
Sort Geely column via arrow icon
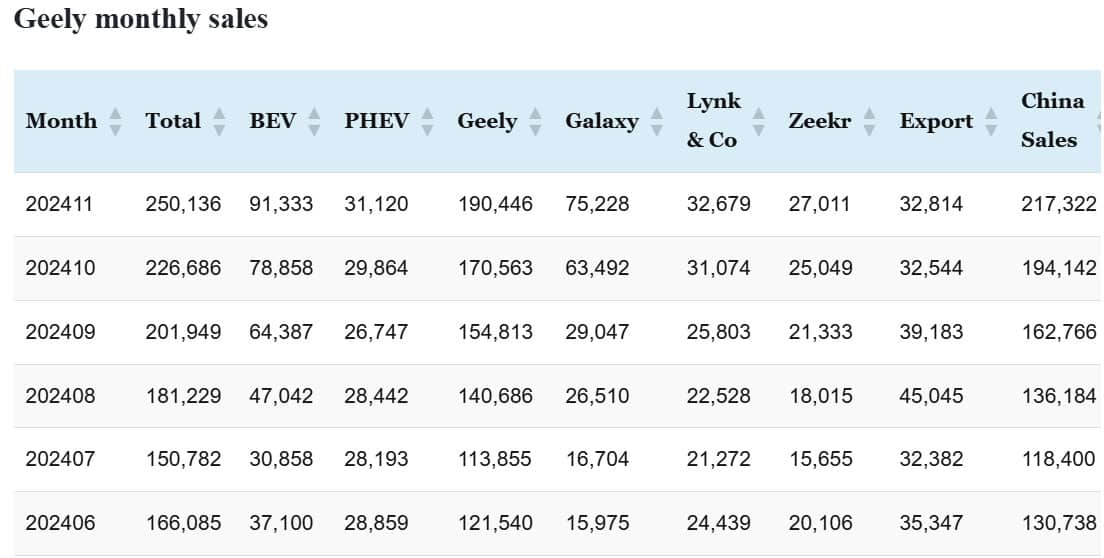coord(535,122)
